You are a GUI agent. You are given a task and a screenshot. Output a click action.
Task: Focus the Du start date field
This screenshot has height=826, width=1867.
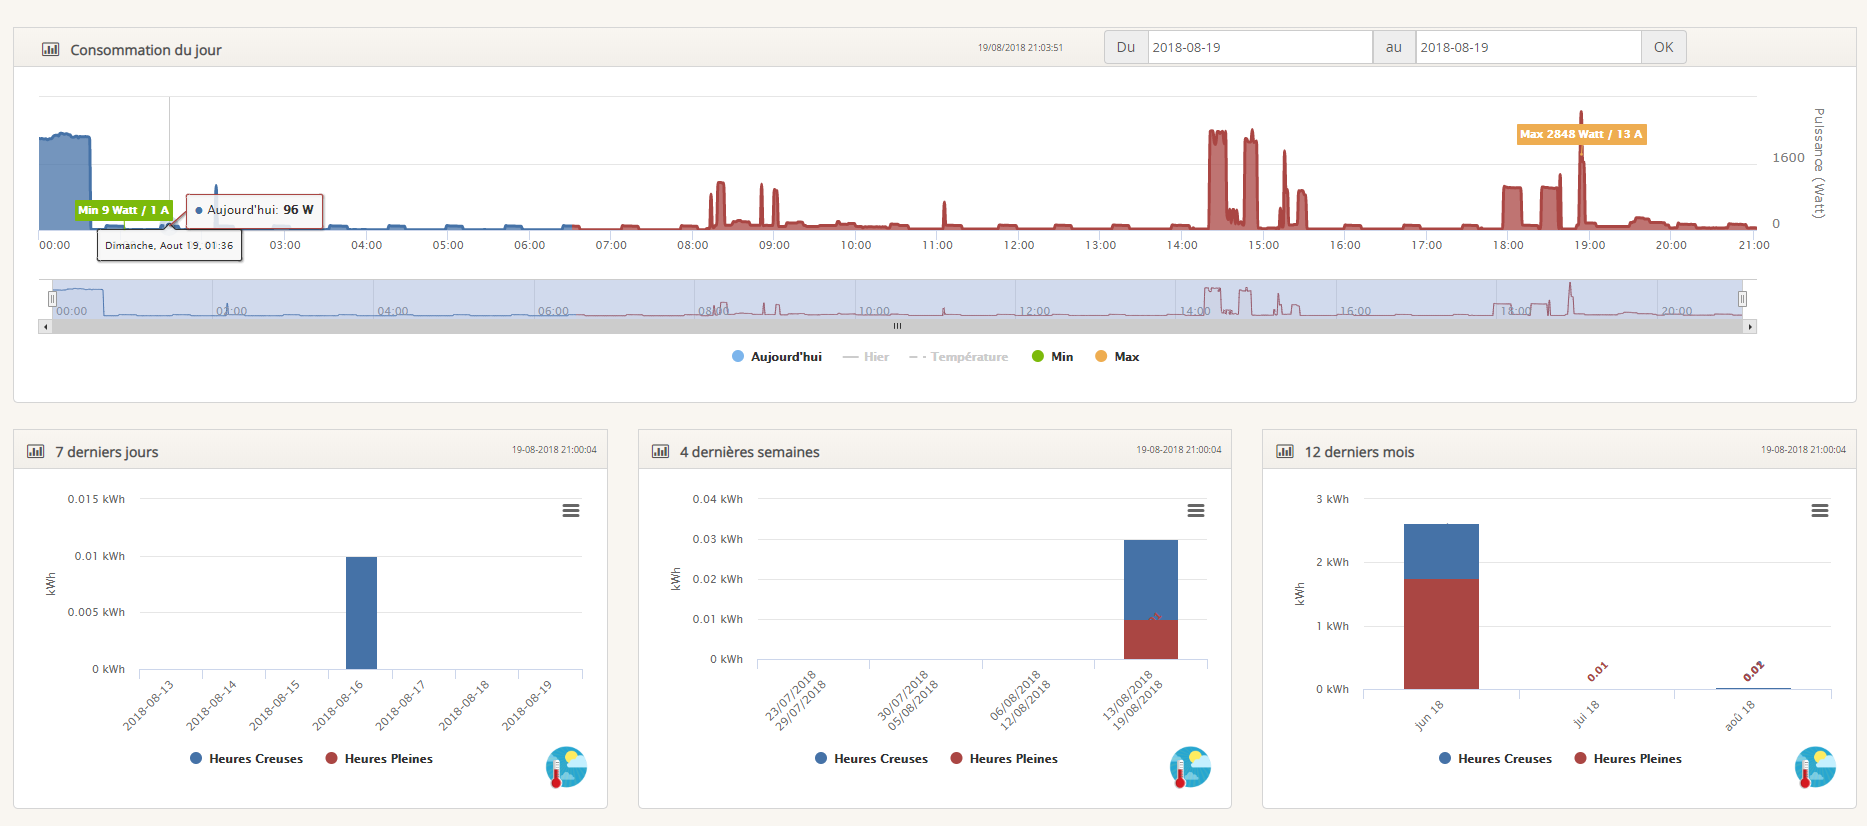click(x=1260, y=47)
